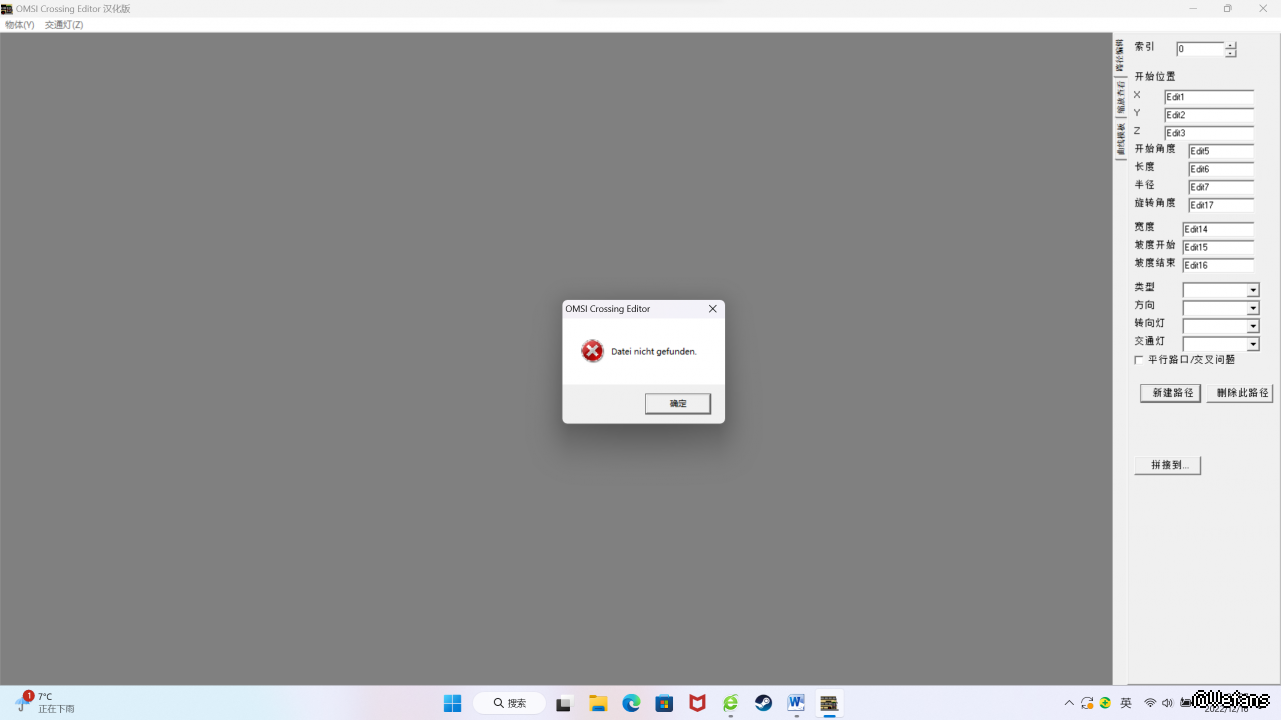Click the red error icon in the dialog
Image resolution: width=1281 pixels, height=720 pixels.
[593, 351]
